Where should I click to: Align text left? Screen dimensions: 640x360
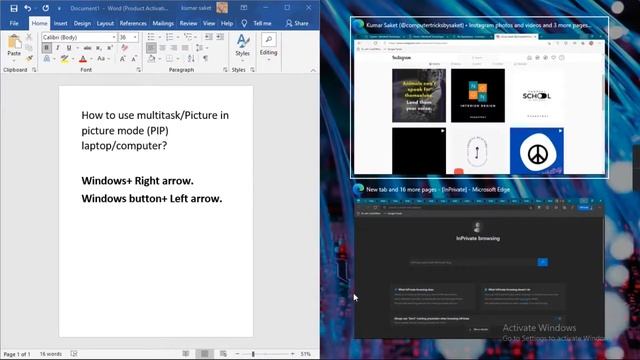pyautogui.click(x=151, y=48)
